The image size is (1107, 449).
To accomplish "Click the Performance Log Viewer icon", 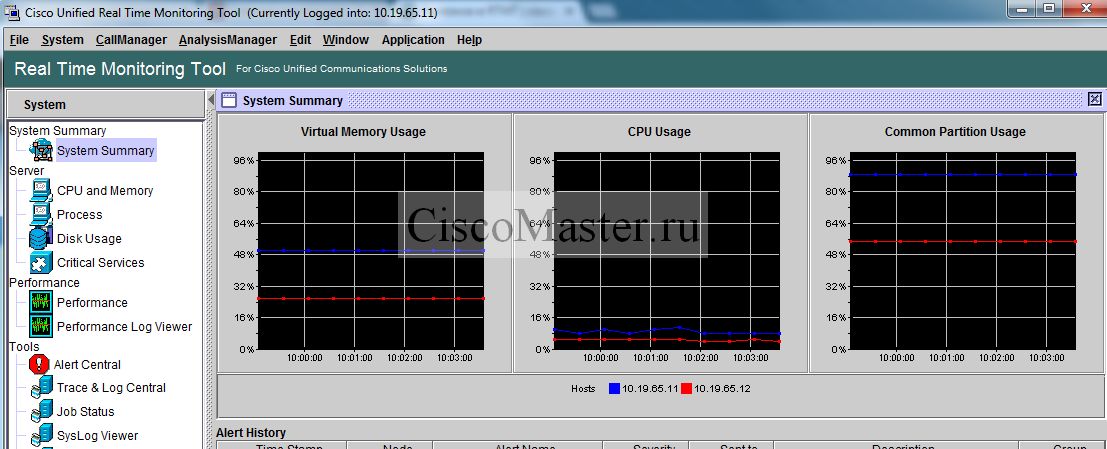I will [41, 327].
